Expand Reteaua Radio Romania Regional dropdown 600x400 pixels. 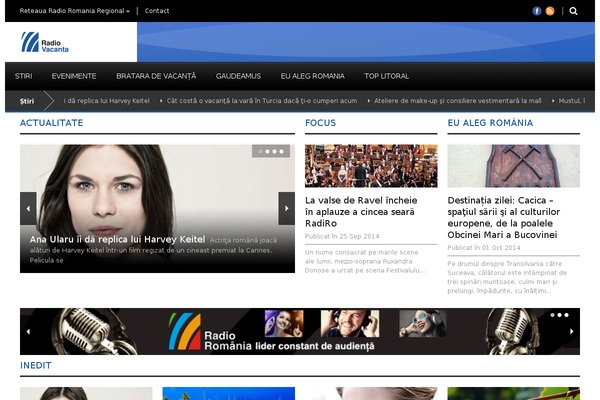click(75, 11)
